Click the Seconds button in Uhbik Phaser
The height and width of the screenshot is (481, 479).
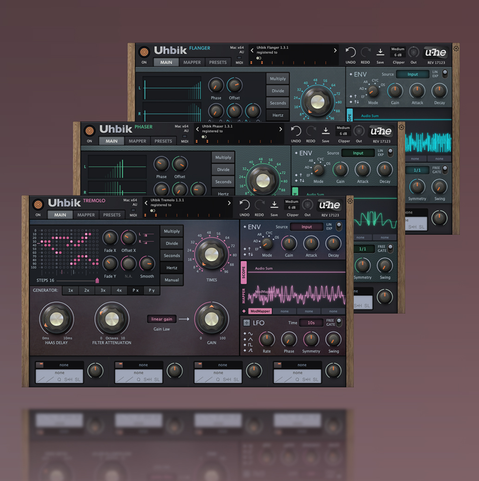tap(223, 182)
